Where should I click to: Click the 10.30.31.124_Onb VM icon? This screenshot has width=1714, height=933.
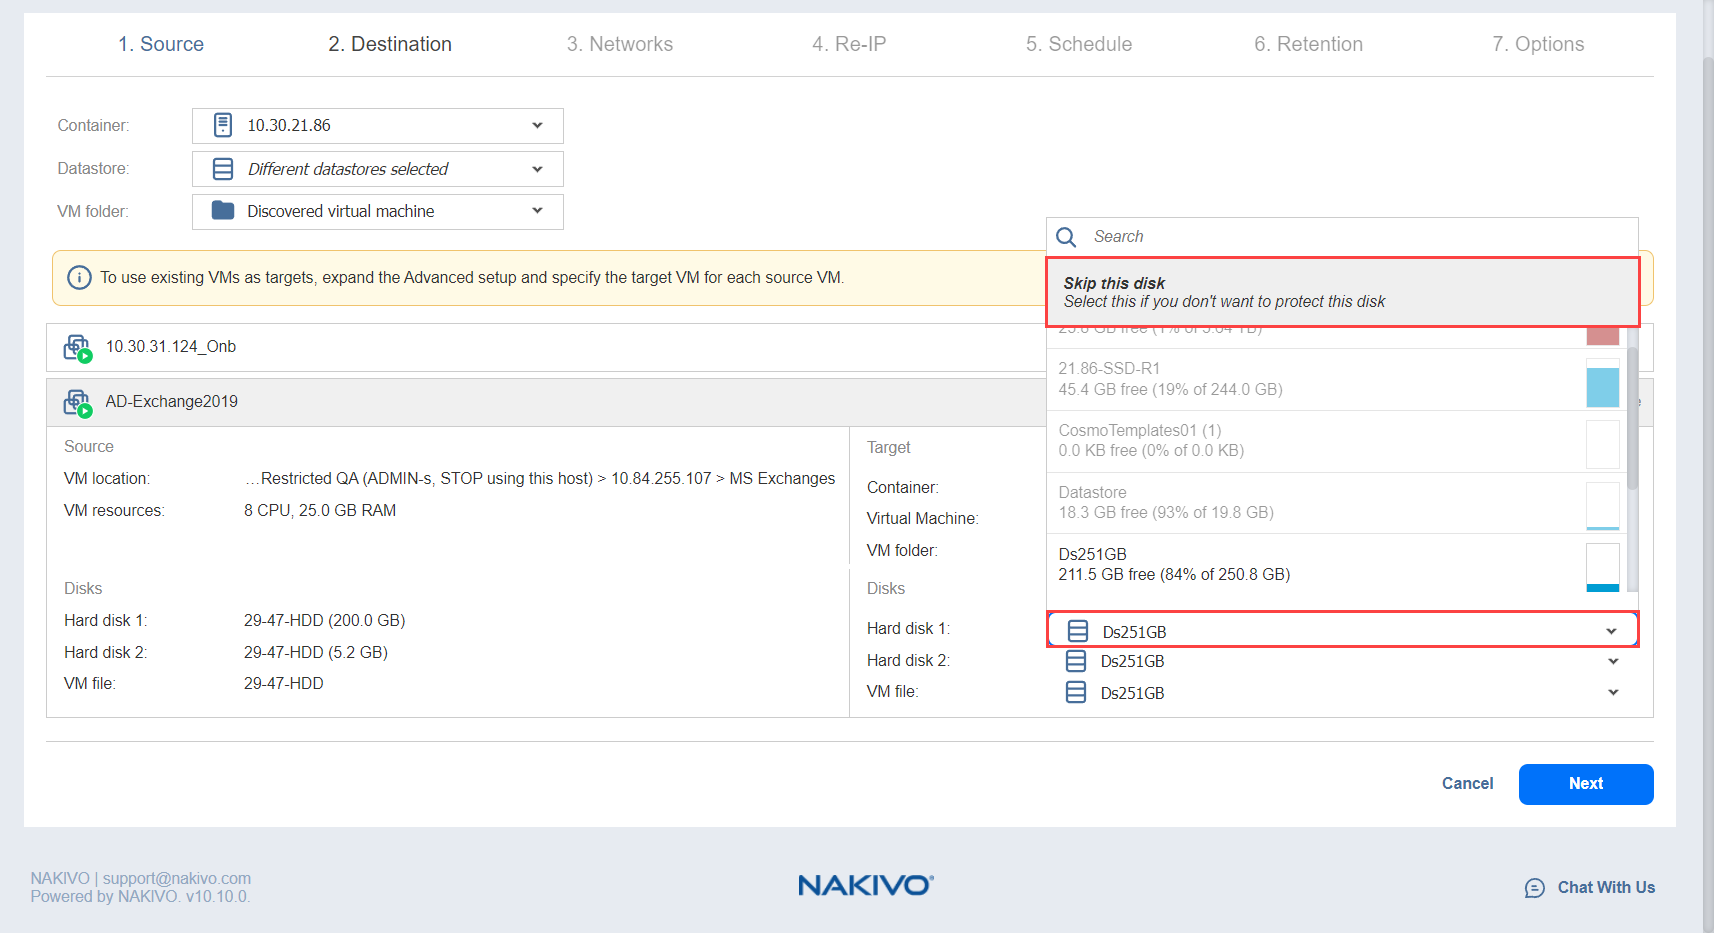(77, 348)
